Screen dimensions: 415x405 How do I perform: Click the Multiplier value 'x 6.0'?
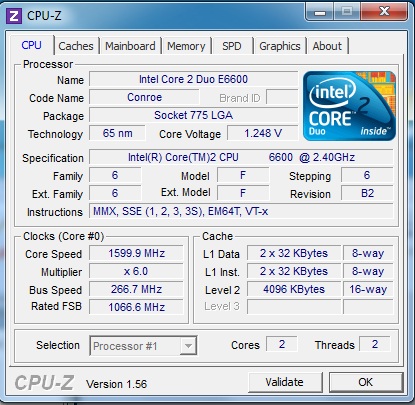click(136, 271)
